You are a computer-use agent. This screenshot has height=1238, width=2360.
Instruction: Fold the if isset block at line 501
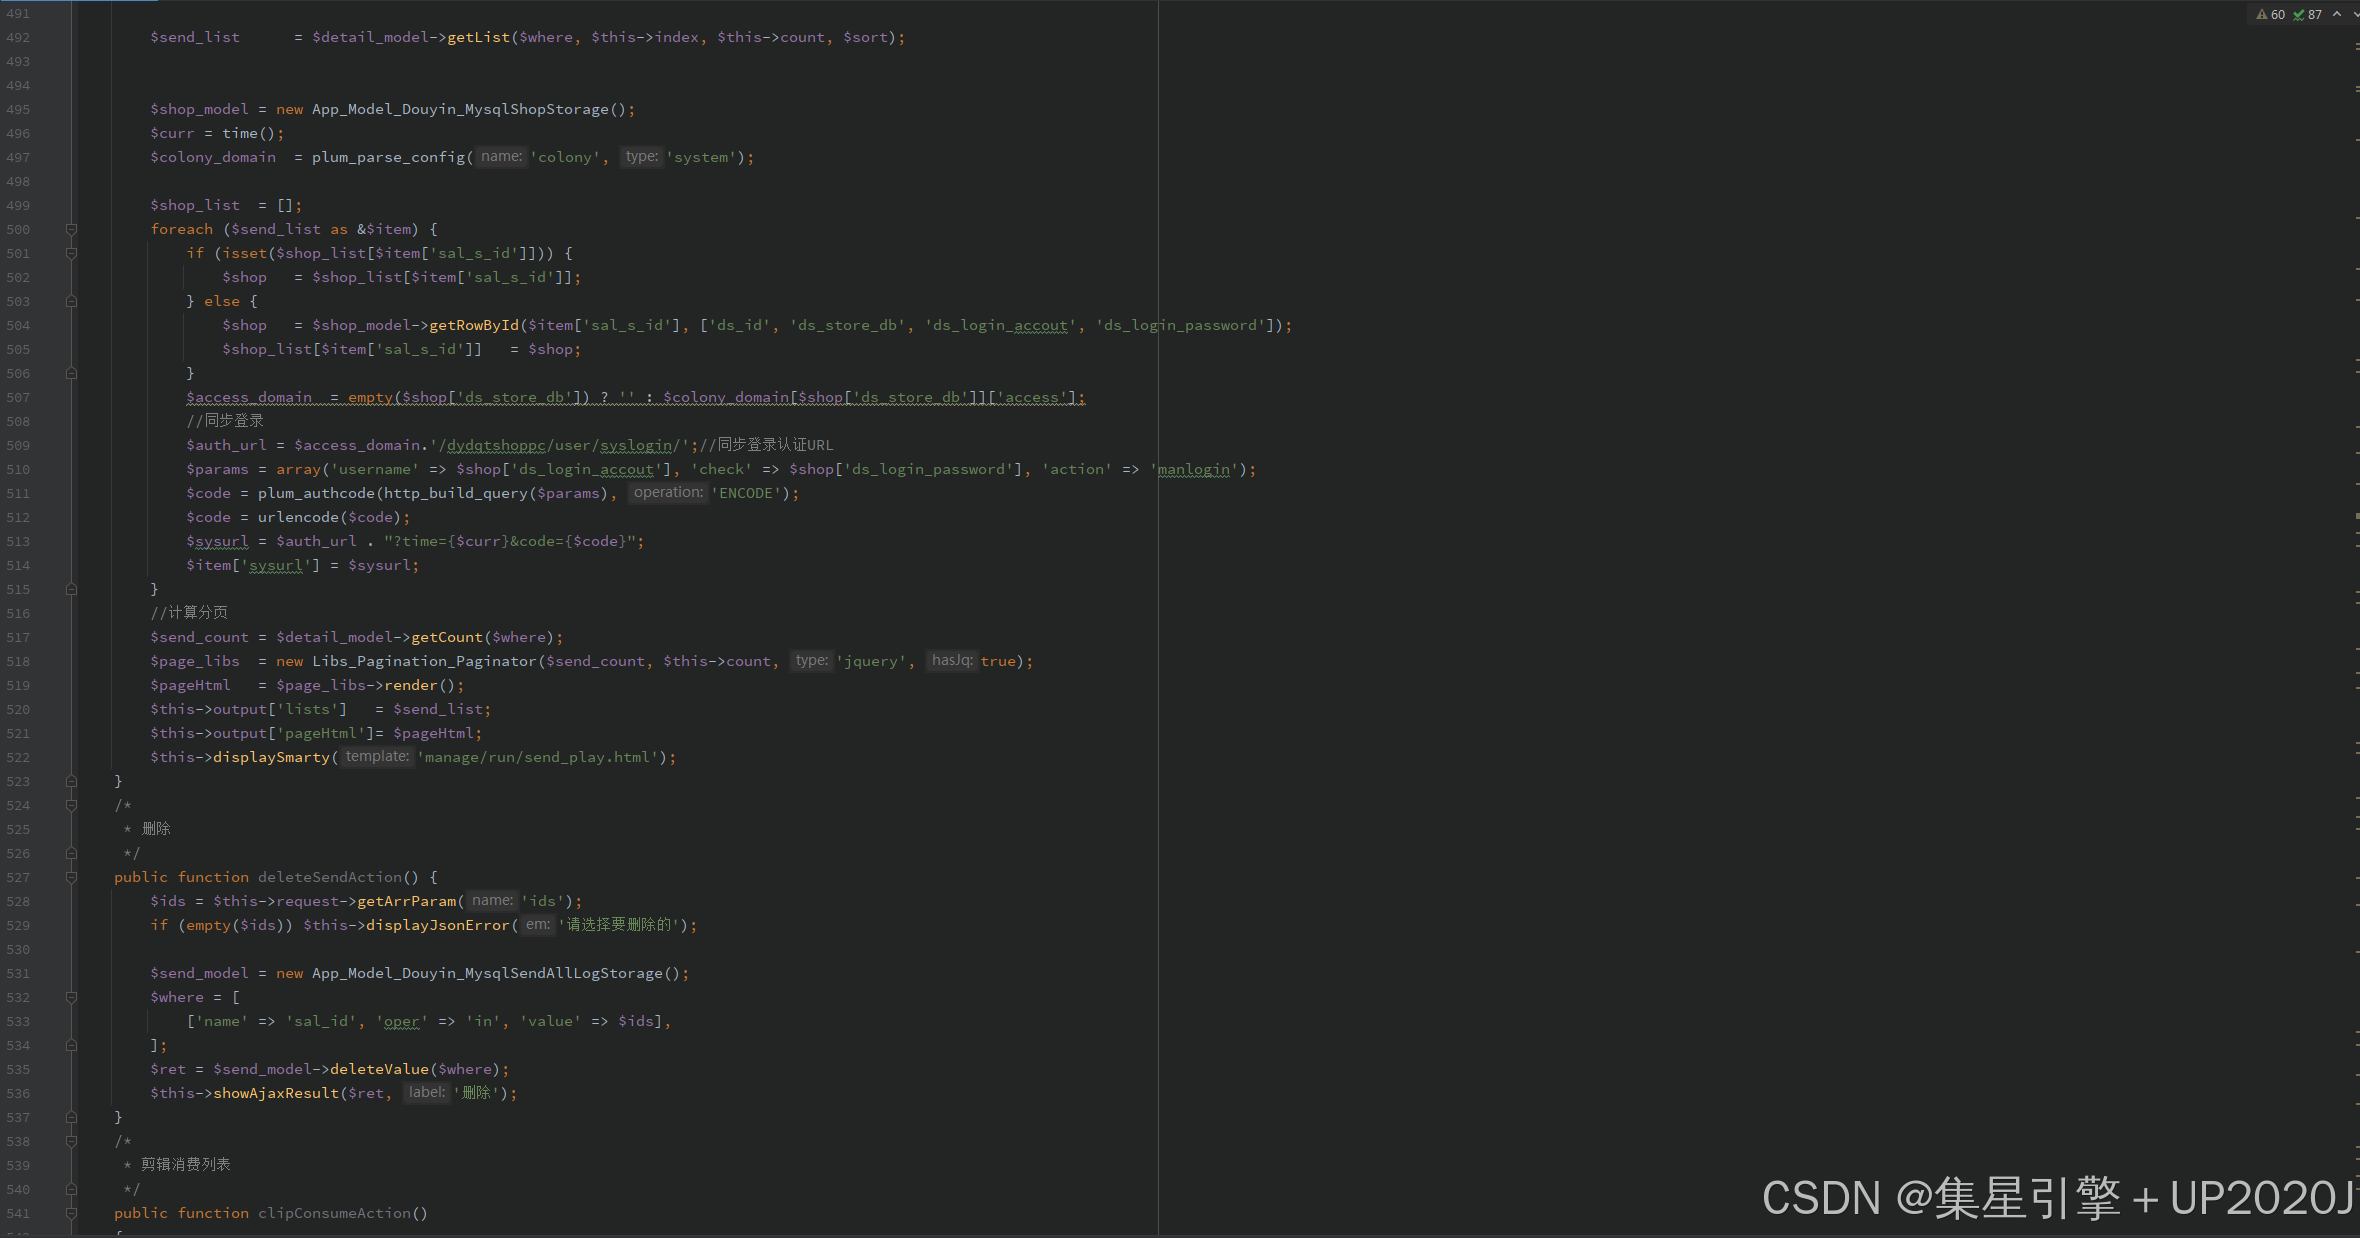(x=71, y=253)
